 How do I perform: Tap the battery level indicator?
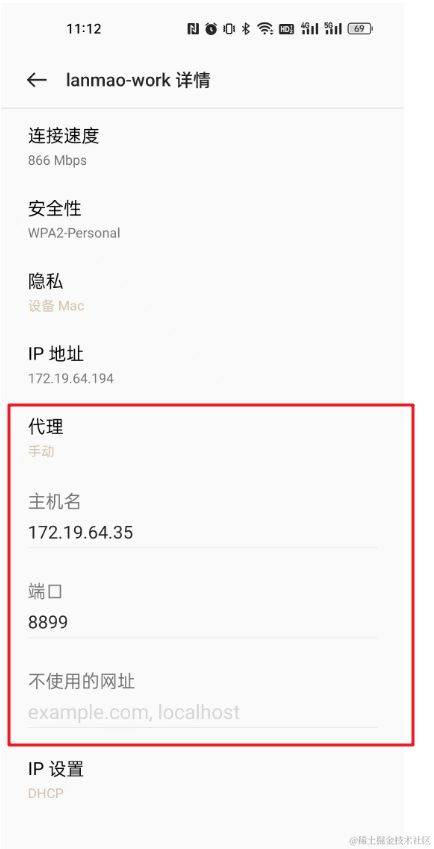(360, 29)
